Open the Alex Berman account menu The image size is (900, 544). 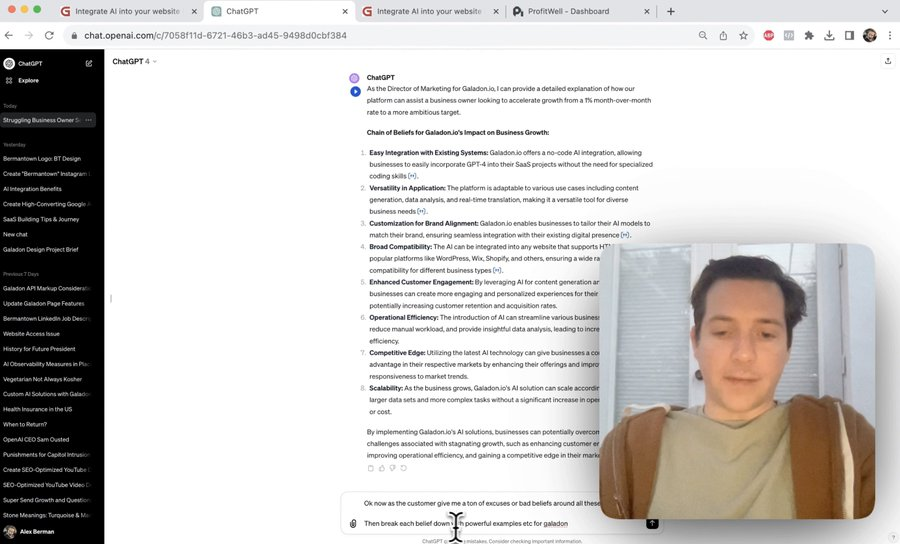[x=52, y=531]
